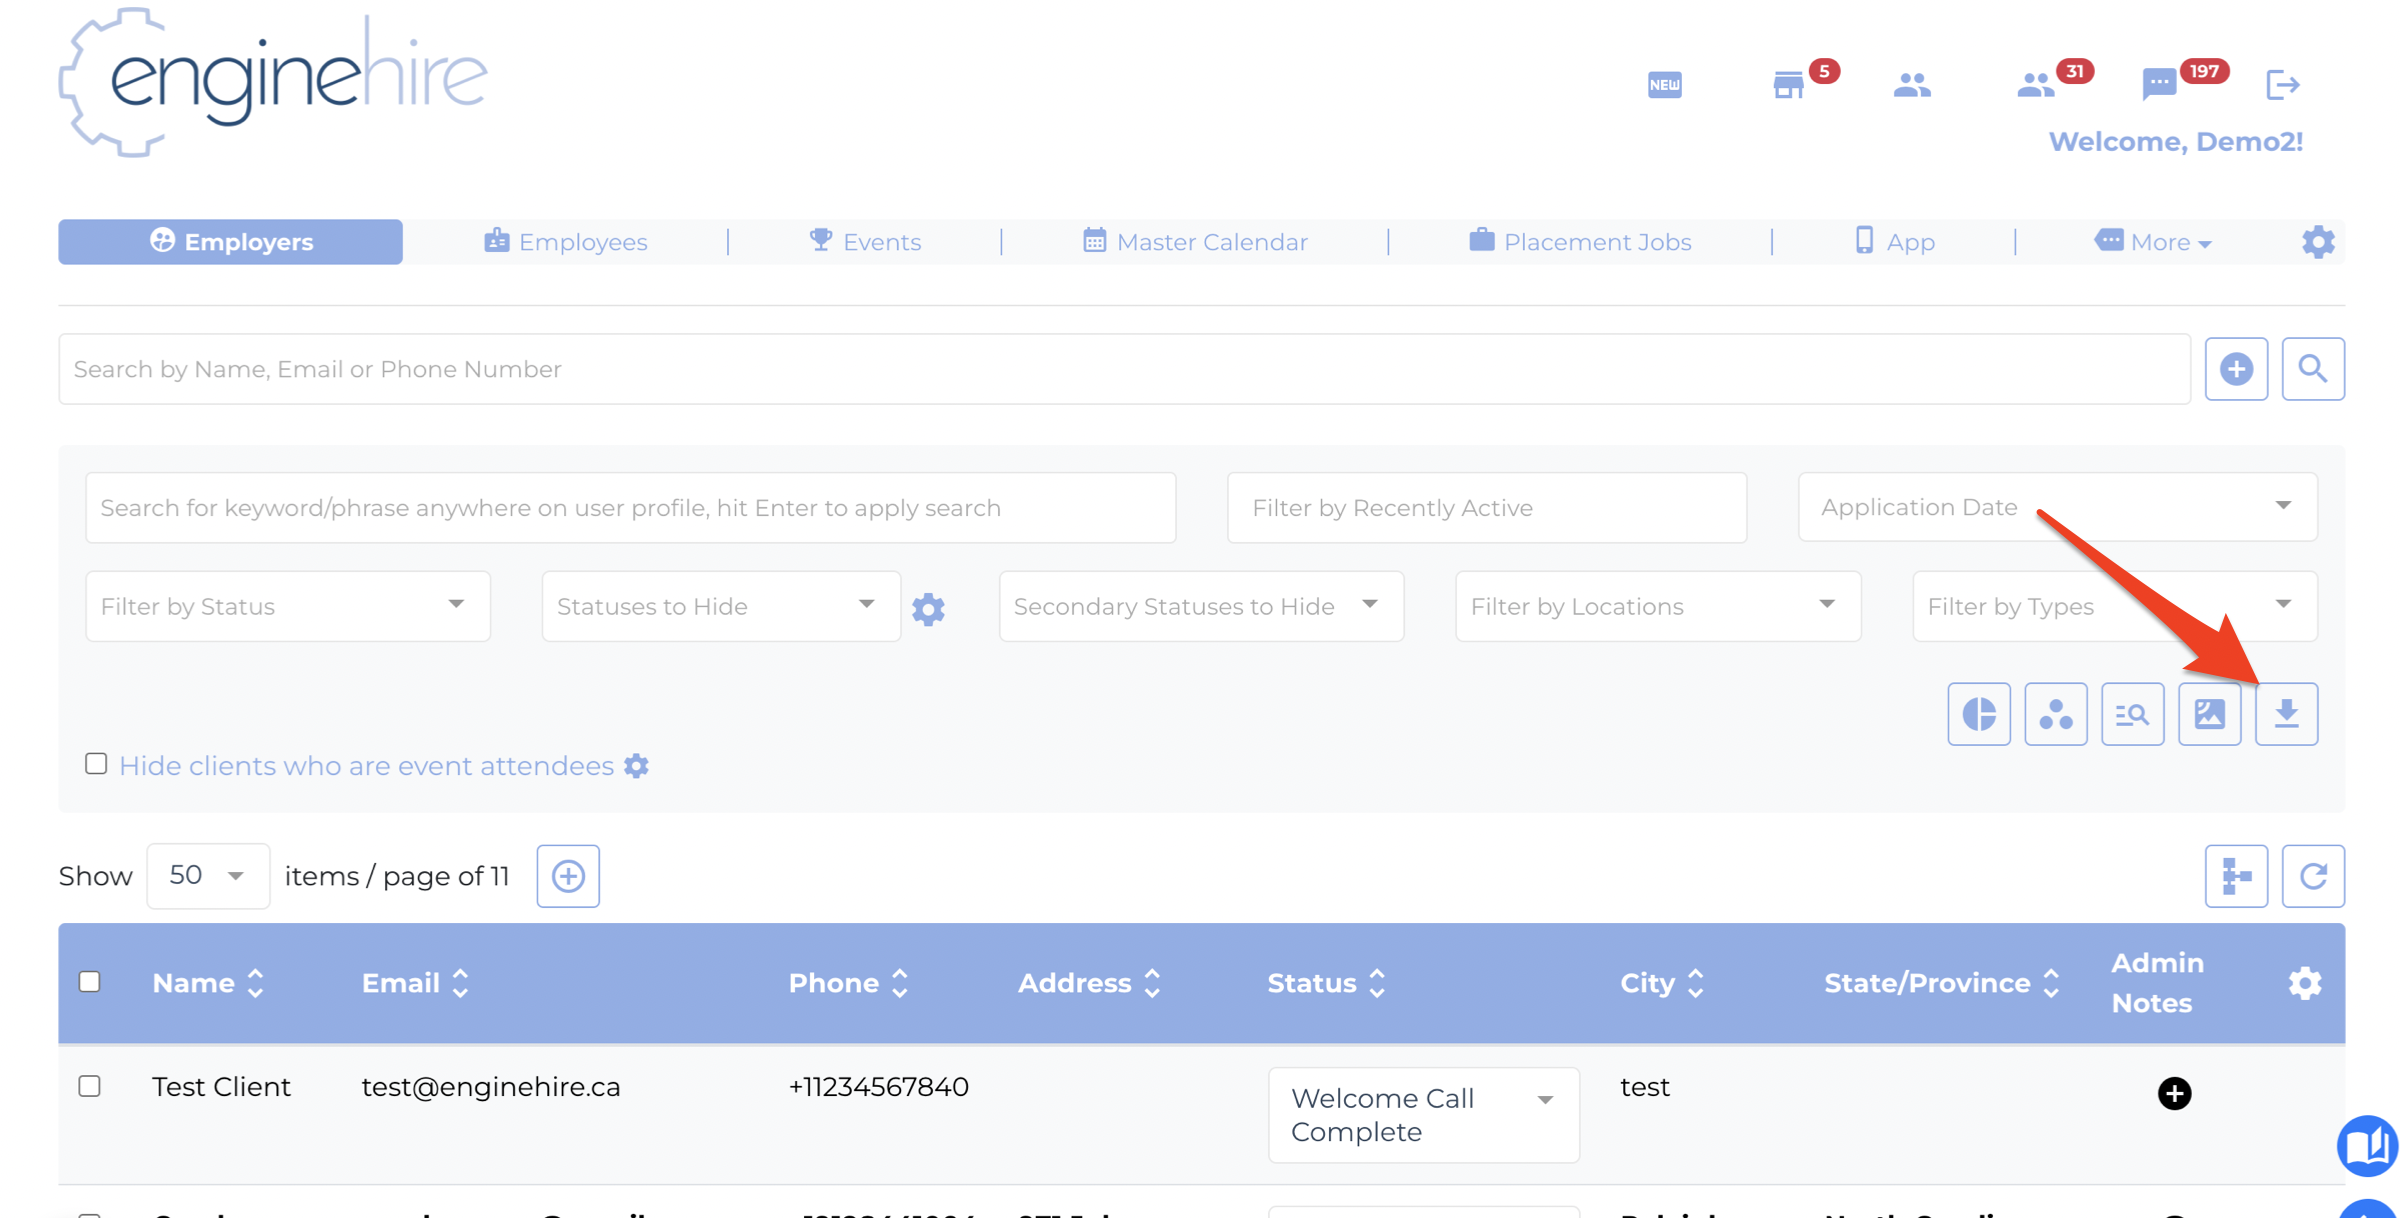Open the Application Date dropdown

click(2057, 507)
